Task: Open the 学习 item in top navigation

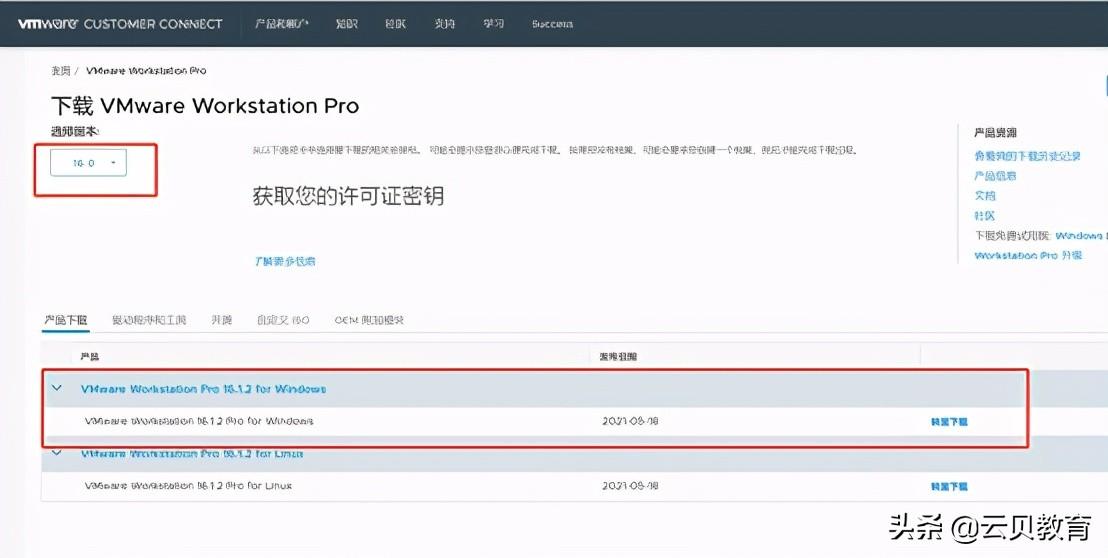Action: [493, 23]
